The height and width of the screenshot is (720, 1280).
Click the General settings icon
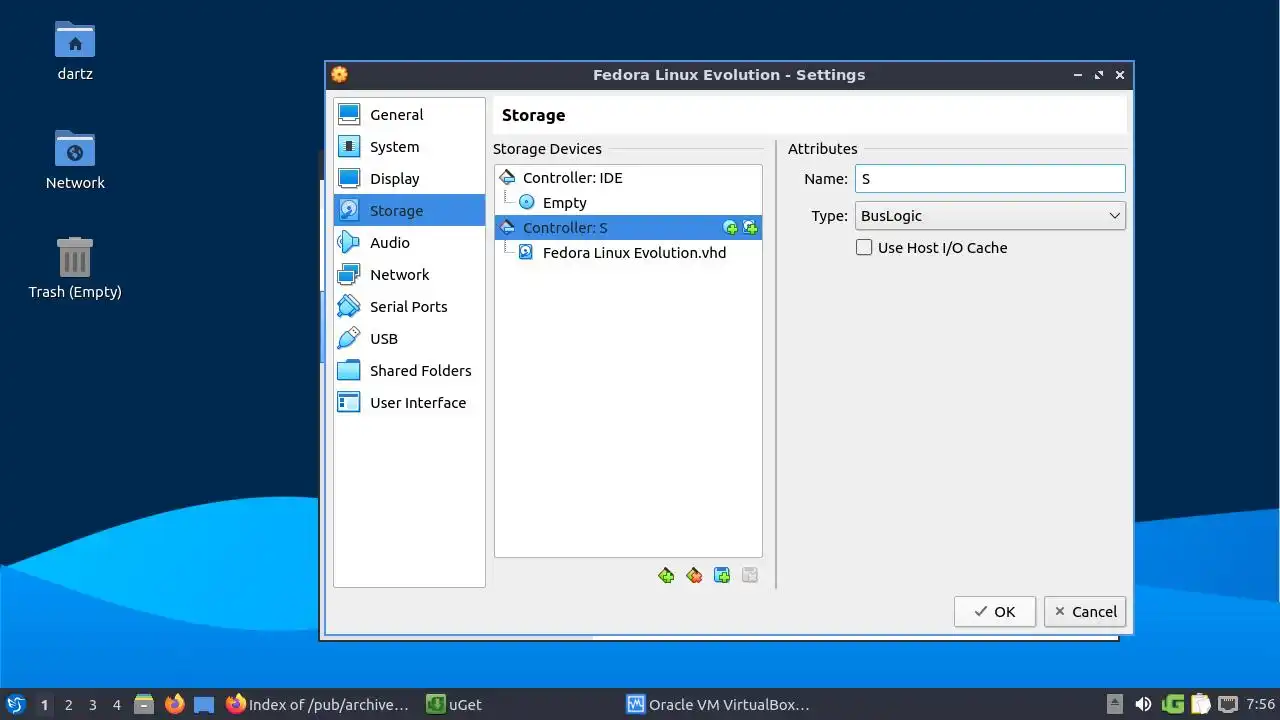coord(349,115)
